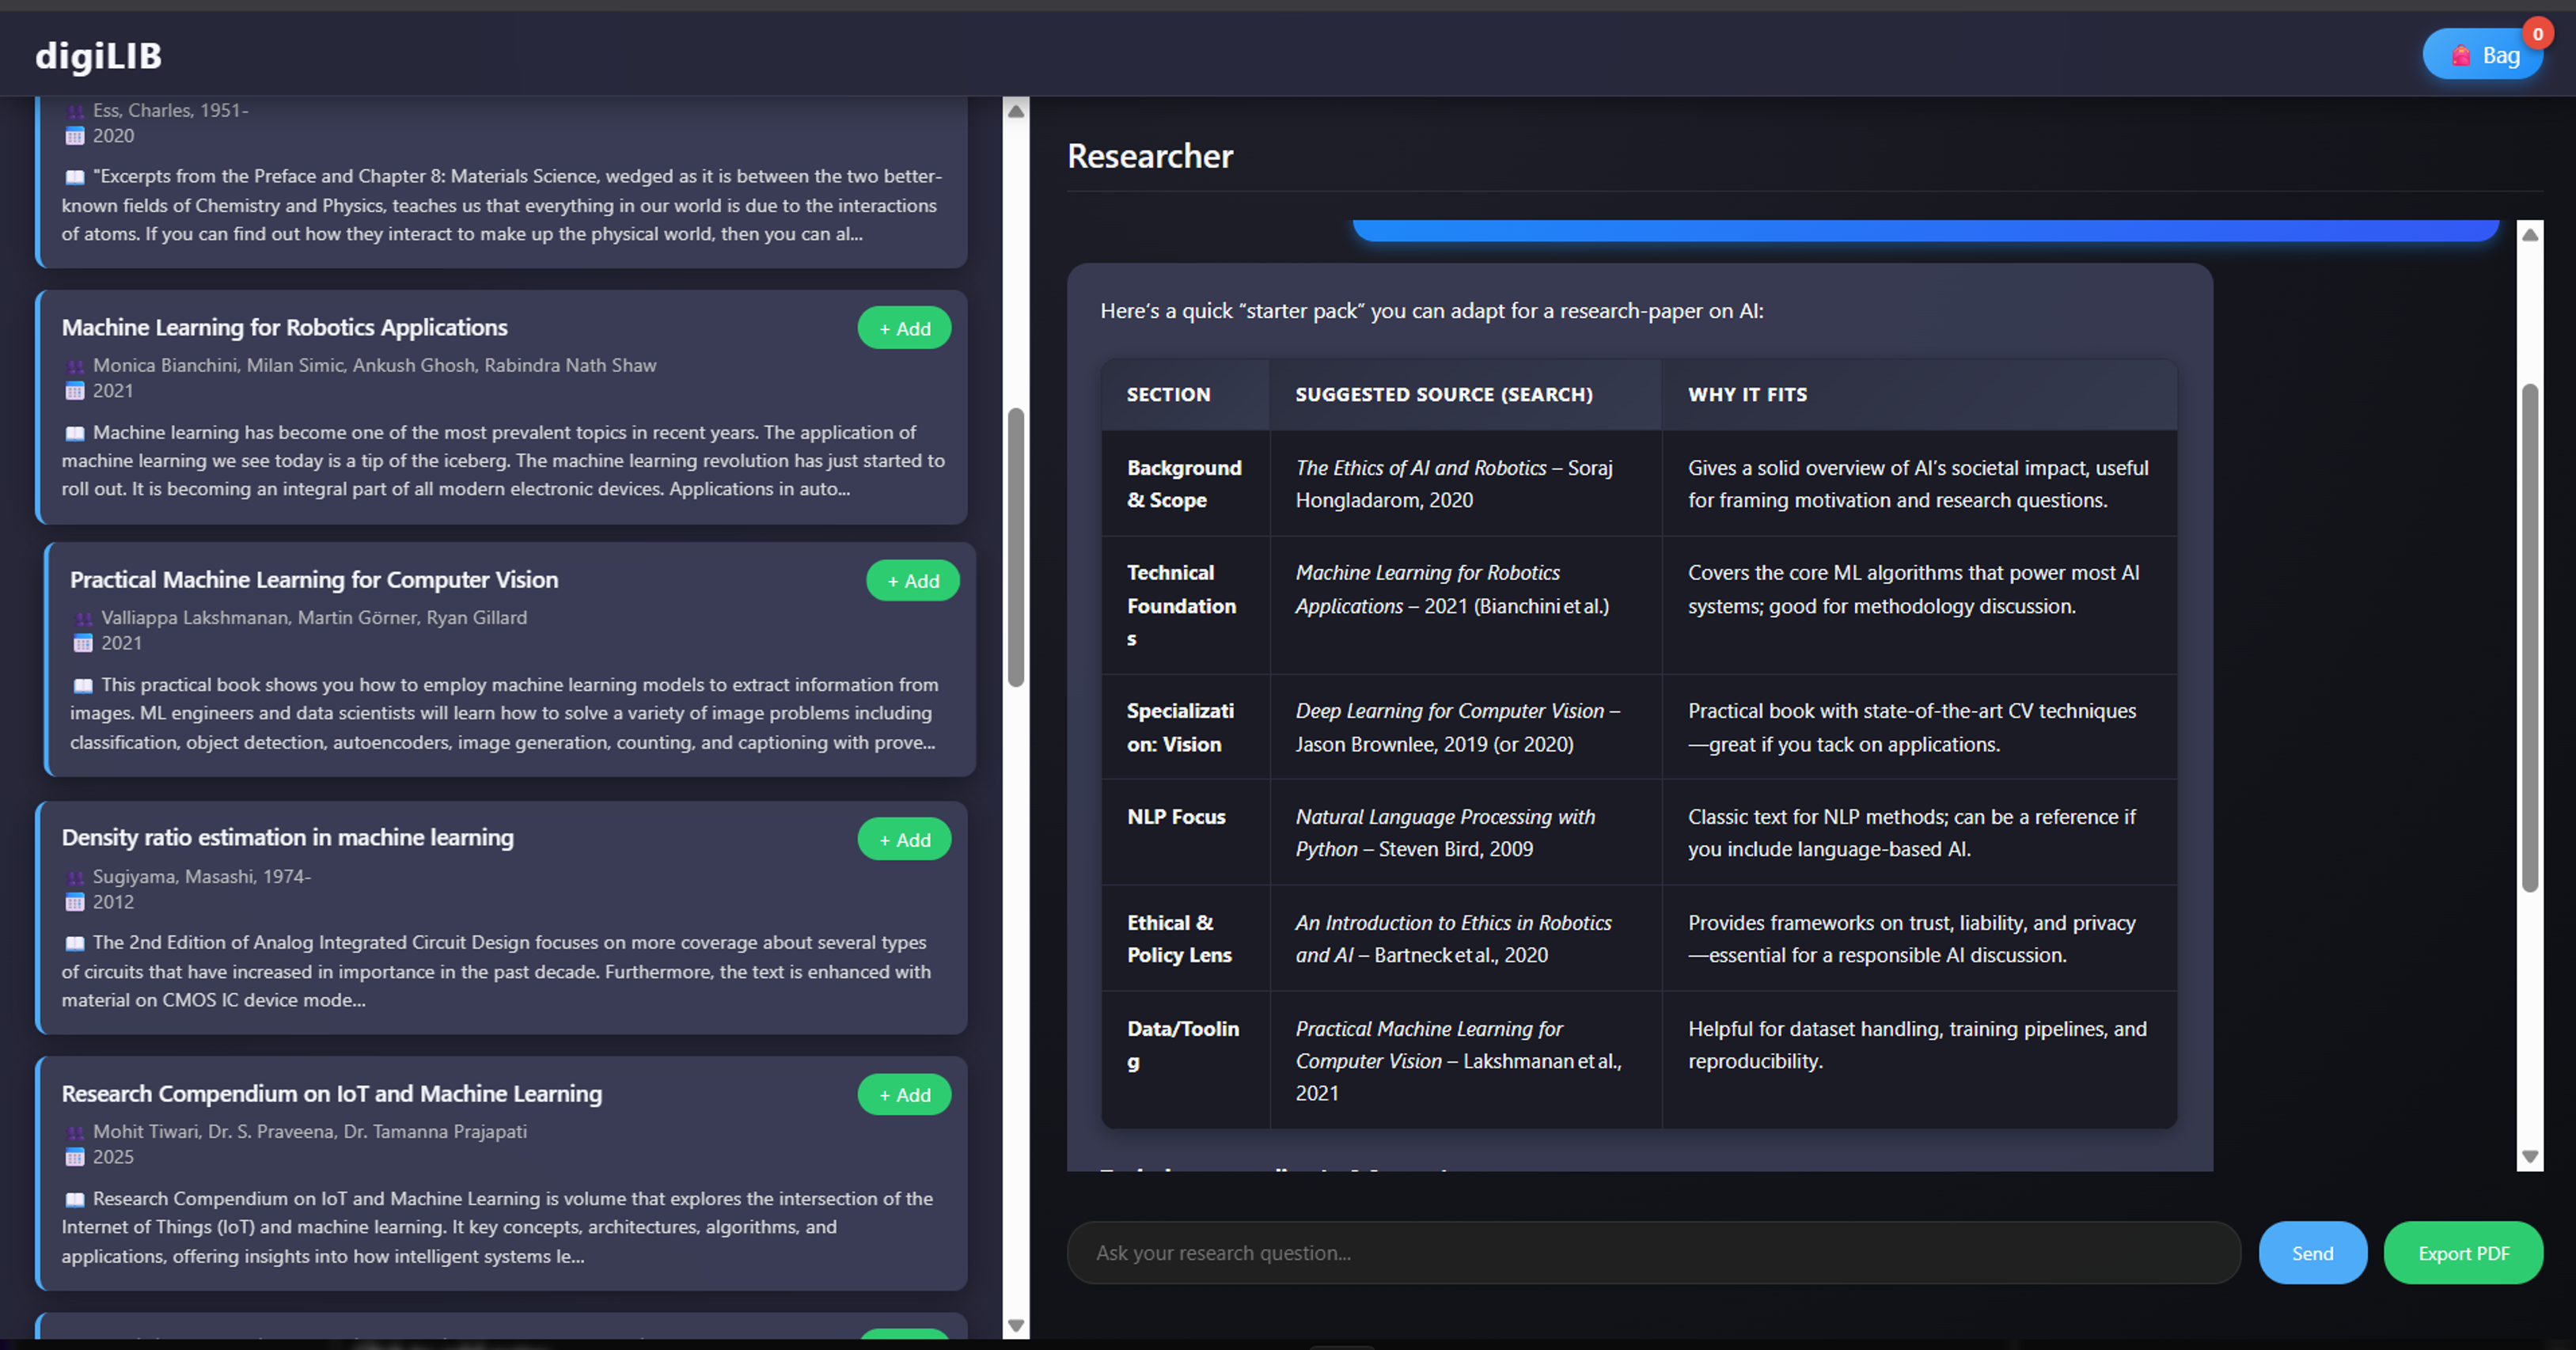Click the digiLIB logo

pos(99,55)
